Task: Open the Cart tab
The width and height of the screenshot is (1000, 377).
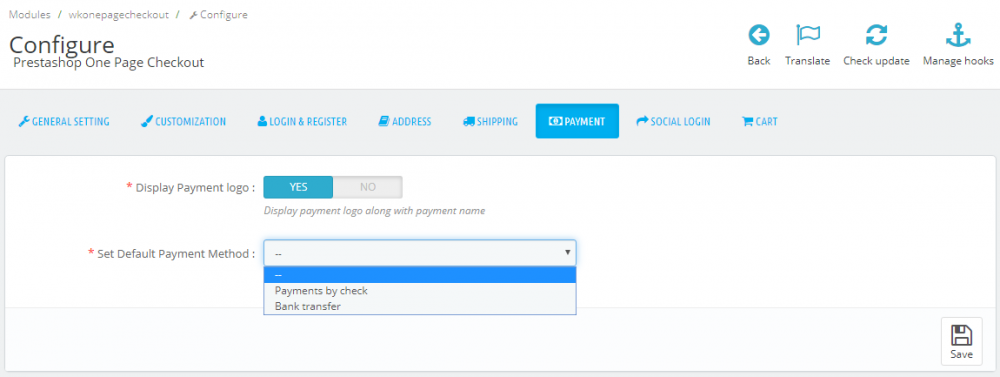Action: coord(760,121)
